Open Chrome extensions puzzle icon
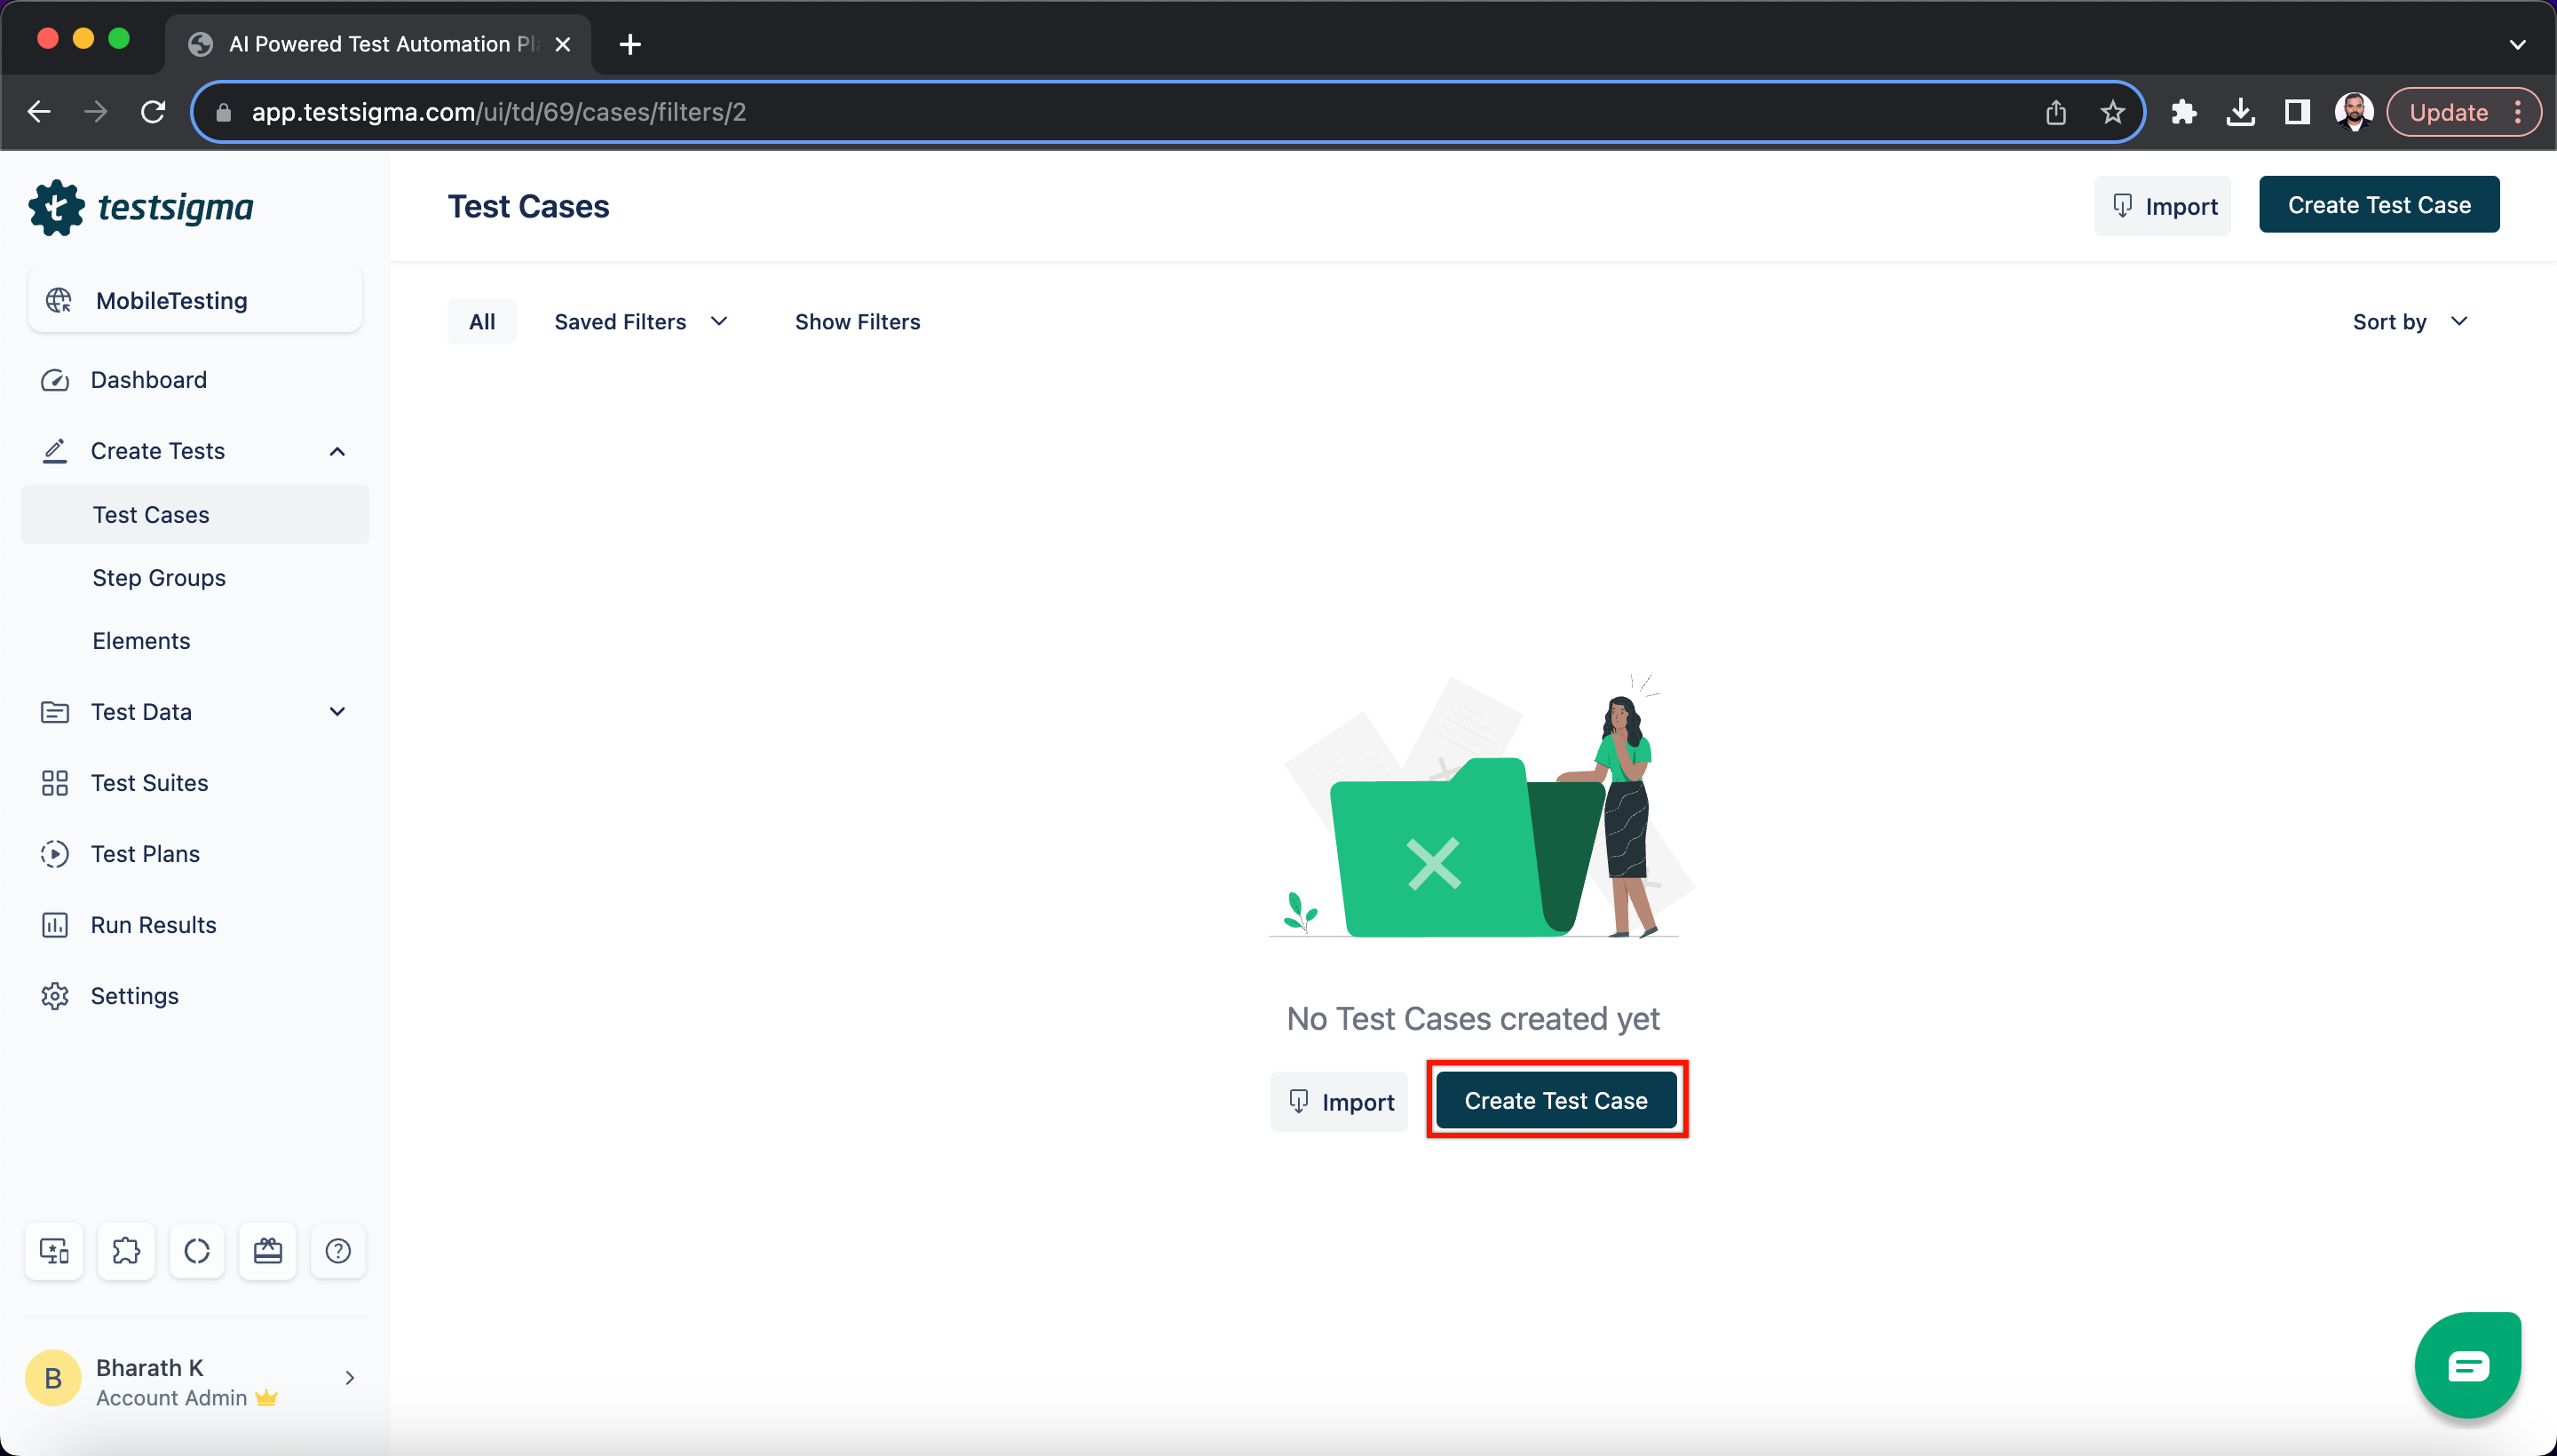This screenshot has width=2557, height=1456. coord(2183,112)
